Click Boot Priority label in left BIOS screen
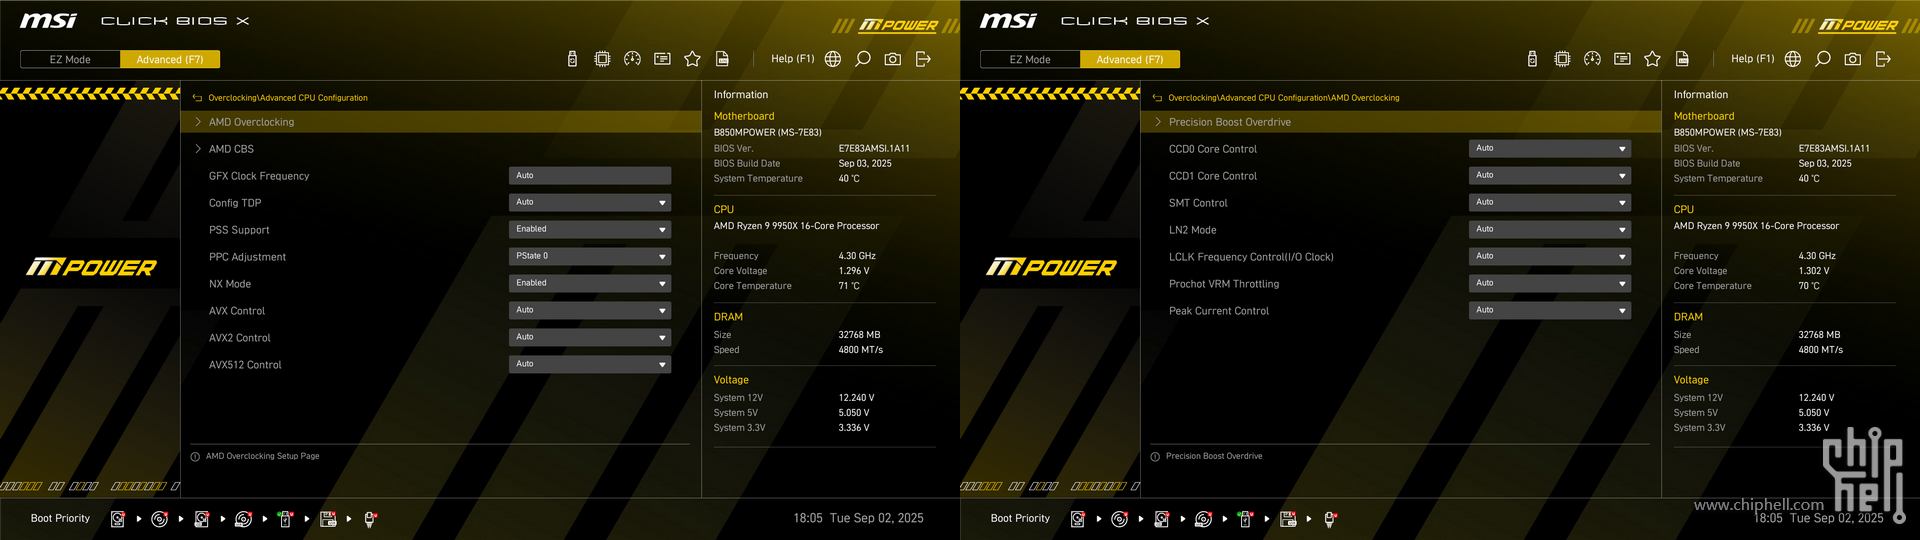 pos(60,518)
